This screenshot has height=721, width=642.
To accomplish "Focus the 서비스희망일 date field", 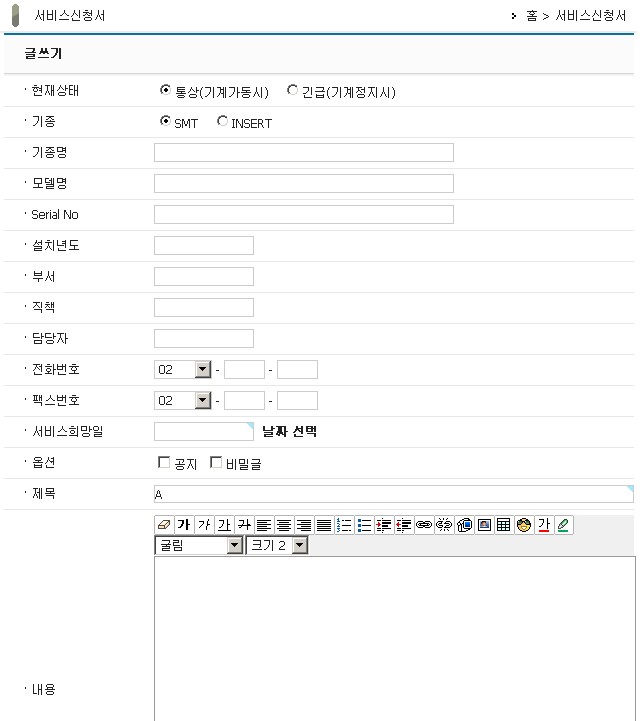I will pyautogui.click(x=204, y=432).
